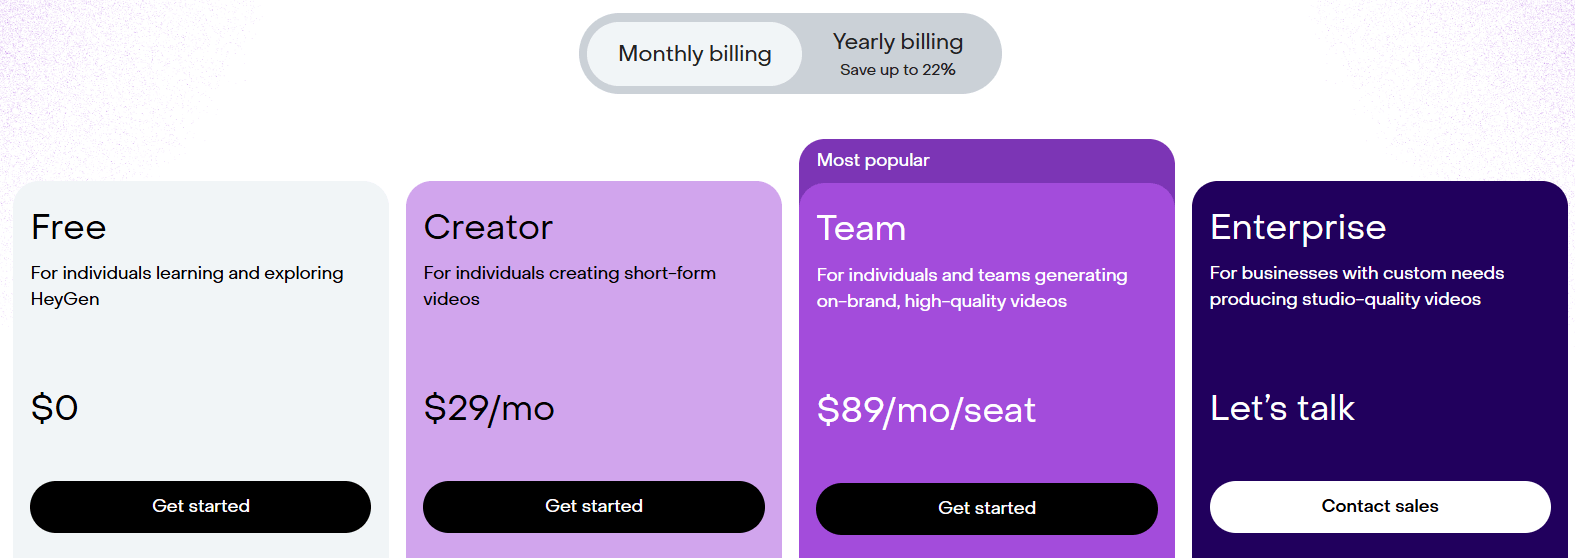Image resolution: width=1575 pixels, height=558 pixels.
Task: Click the $29/mo price
Action: point(488,409)
